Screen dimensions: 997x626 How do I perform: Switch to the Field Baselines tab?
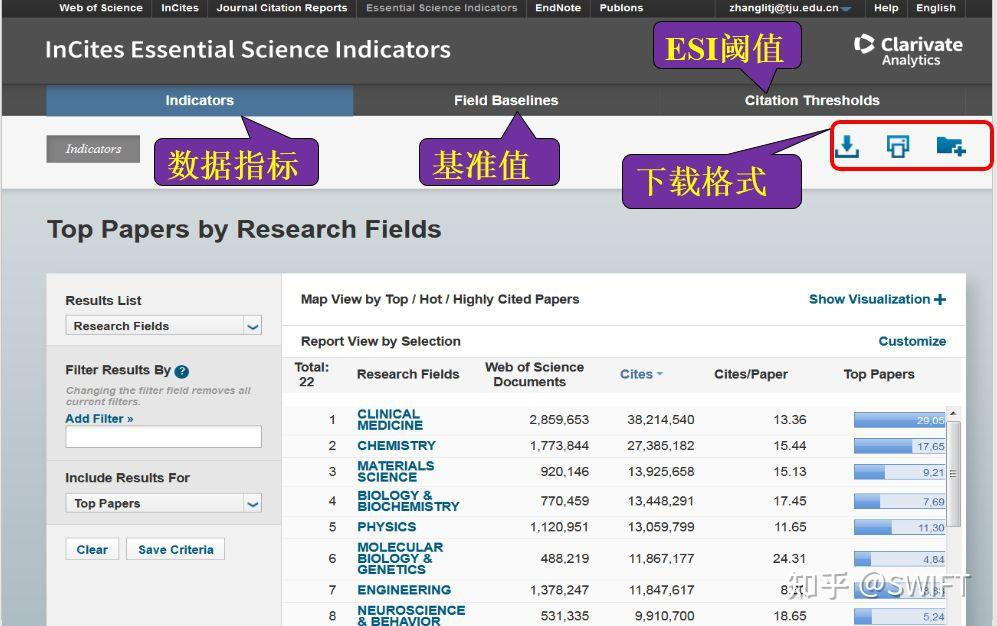(x=506, y=101)
